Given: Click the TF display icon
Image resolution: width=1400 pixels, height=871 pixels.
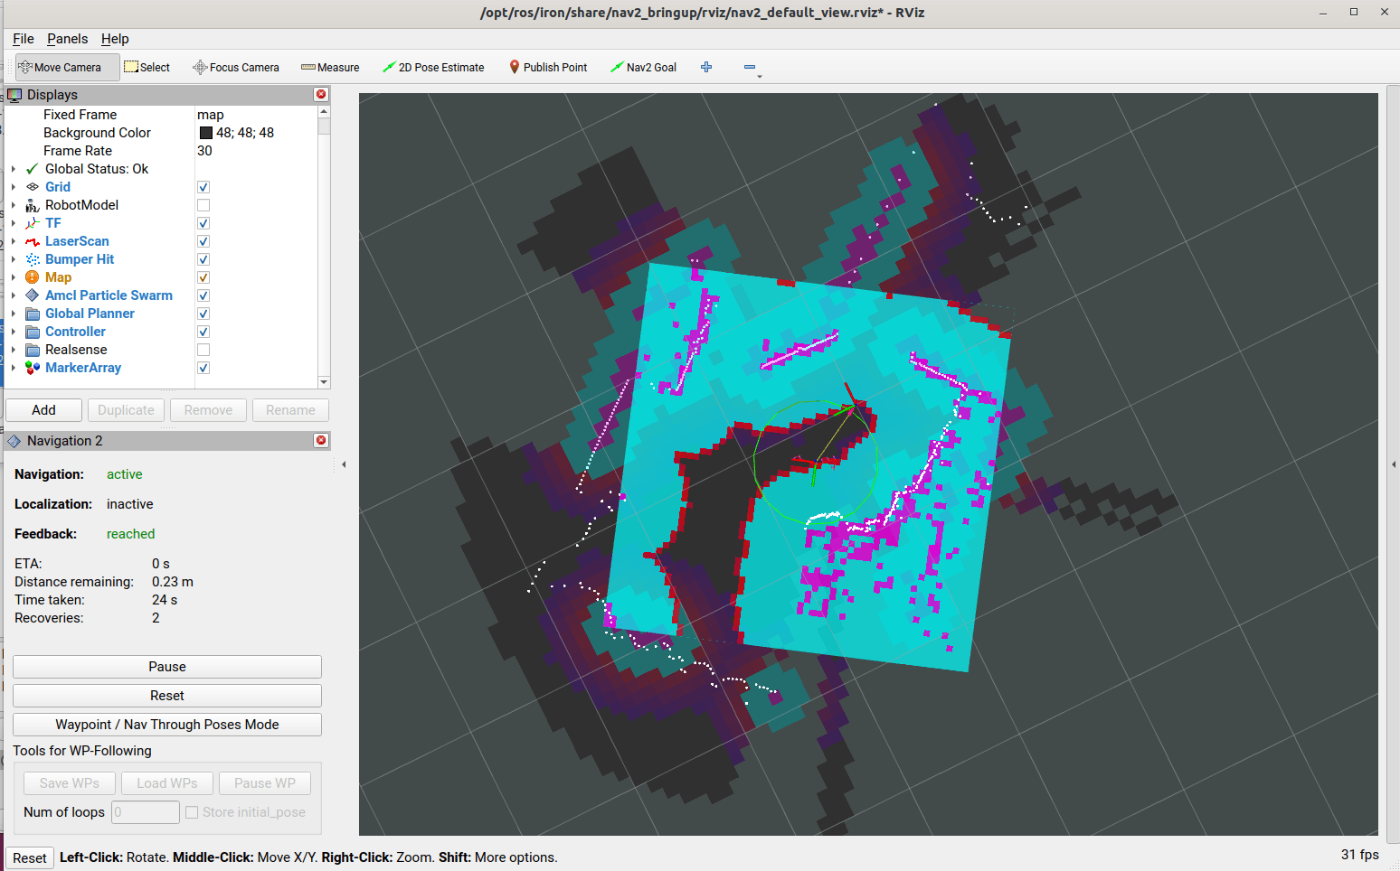Looking at the screenshot, I should click(x=32, y=223).
